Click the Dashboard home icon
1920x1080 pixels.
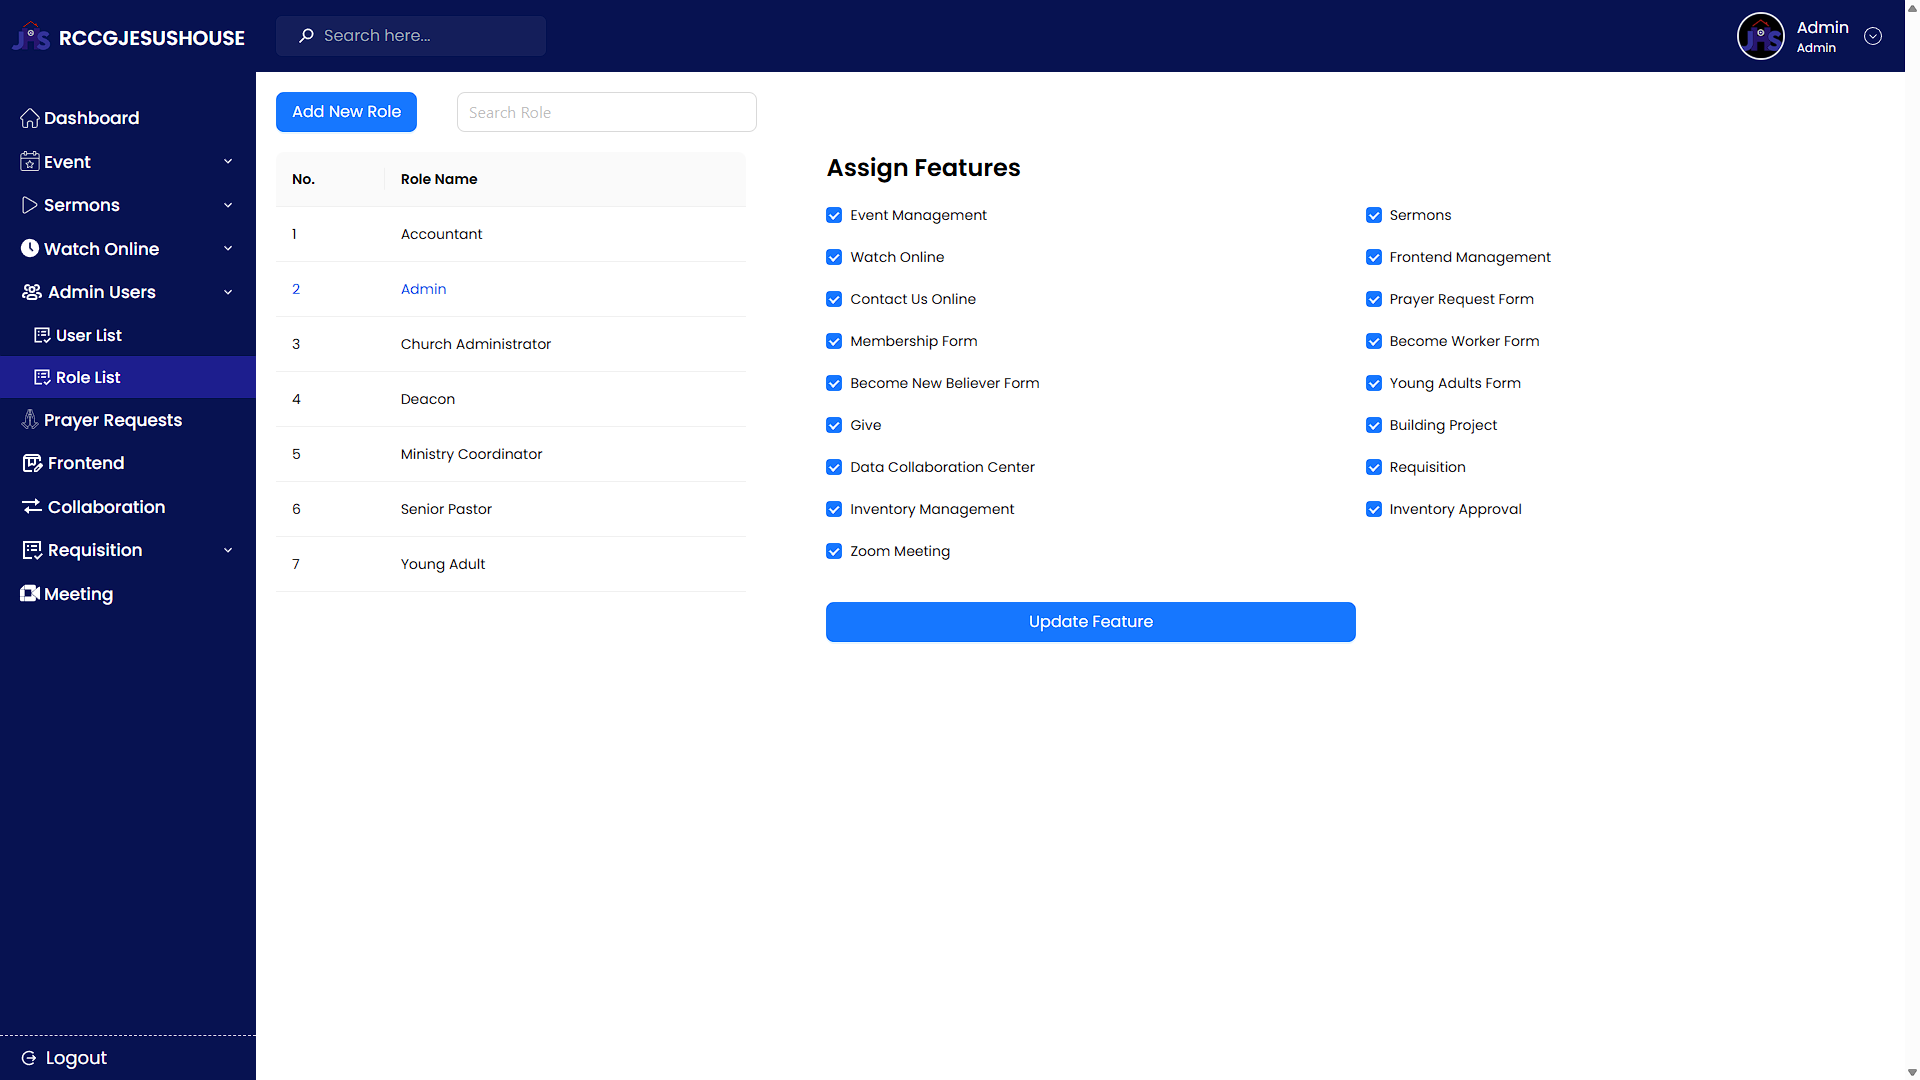[30, 118]
